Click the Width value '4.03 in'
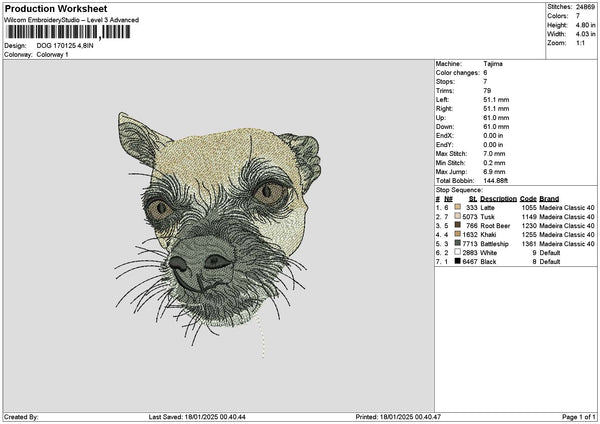600x424 pixels. (585, 34)
